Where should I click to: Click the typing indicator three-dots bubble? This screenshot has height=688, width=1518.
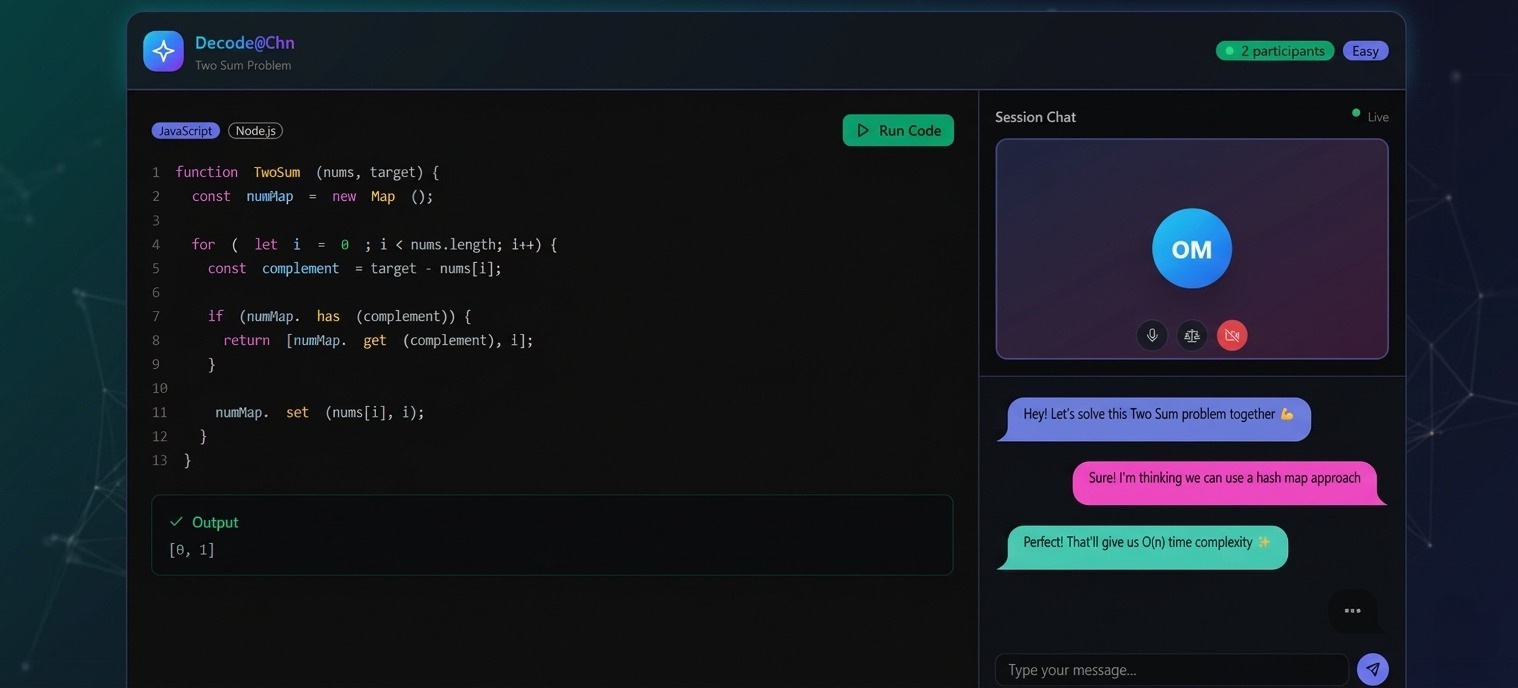coord(1352,611)
